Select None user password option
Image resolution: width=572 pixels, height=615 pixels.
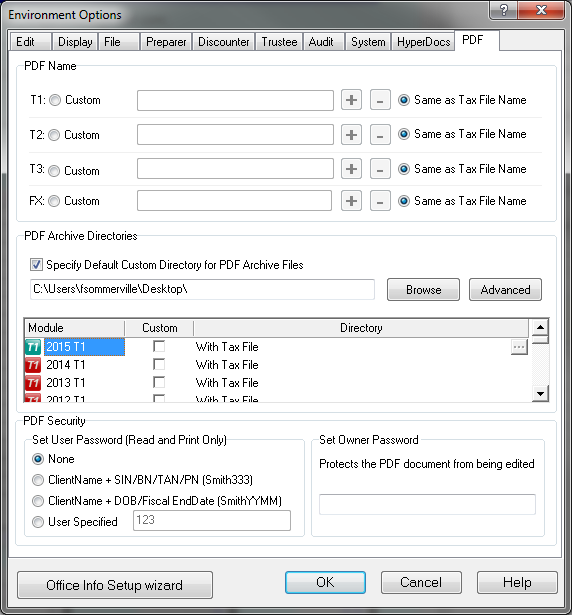pyautogui.click(x=38, y=459)
